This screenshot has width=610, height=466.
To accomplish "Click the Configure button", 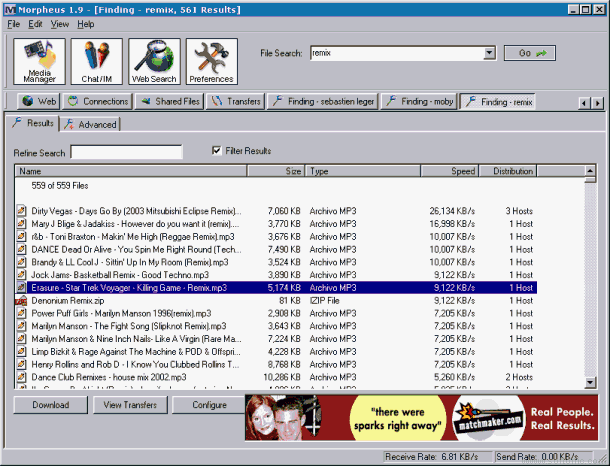I will [x=209, y=405].
